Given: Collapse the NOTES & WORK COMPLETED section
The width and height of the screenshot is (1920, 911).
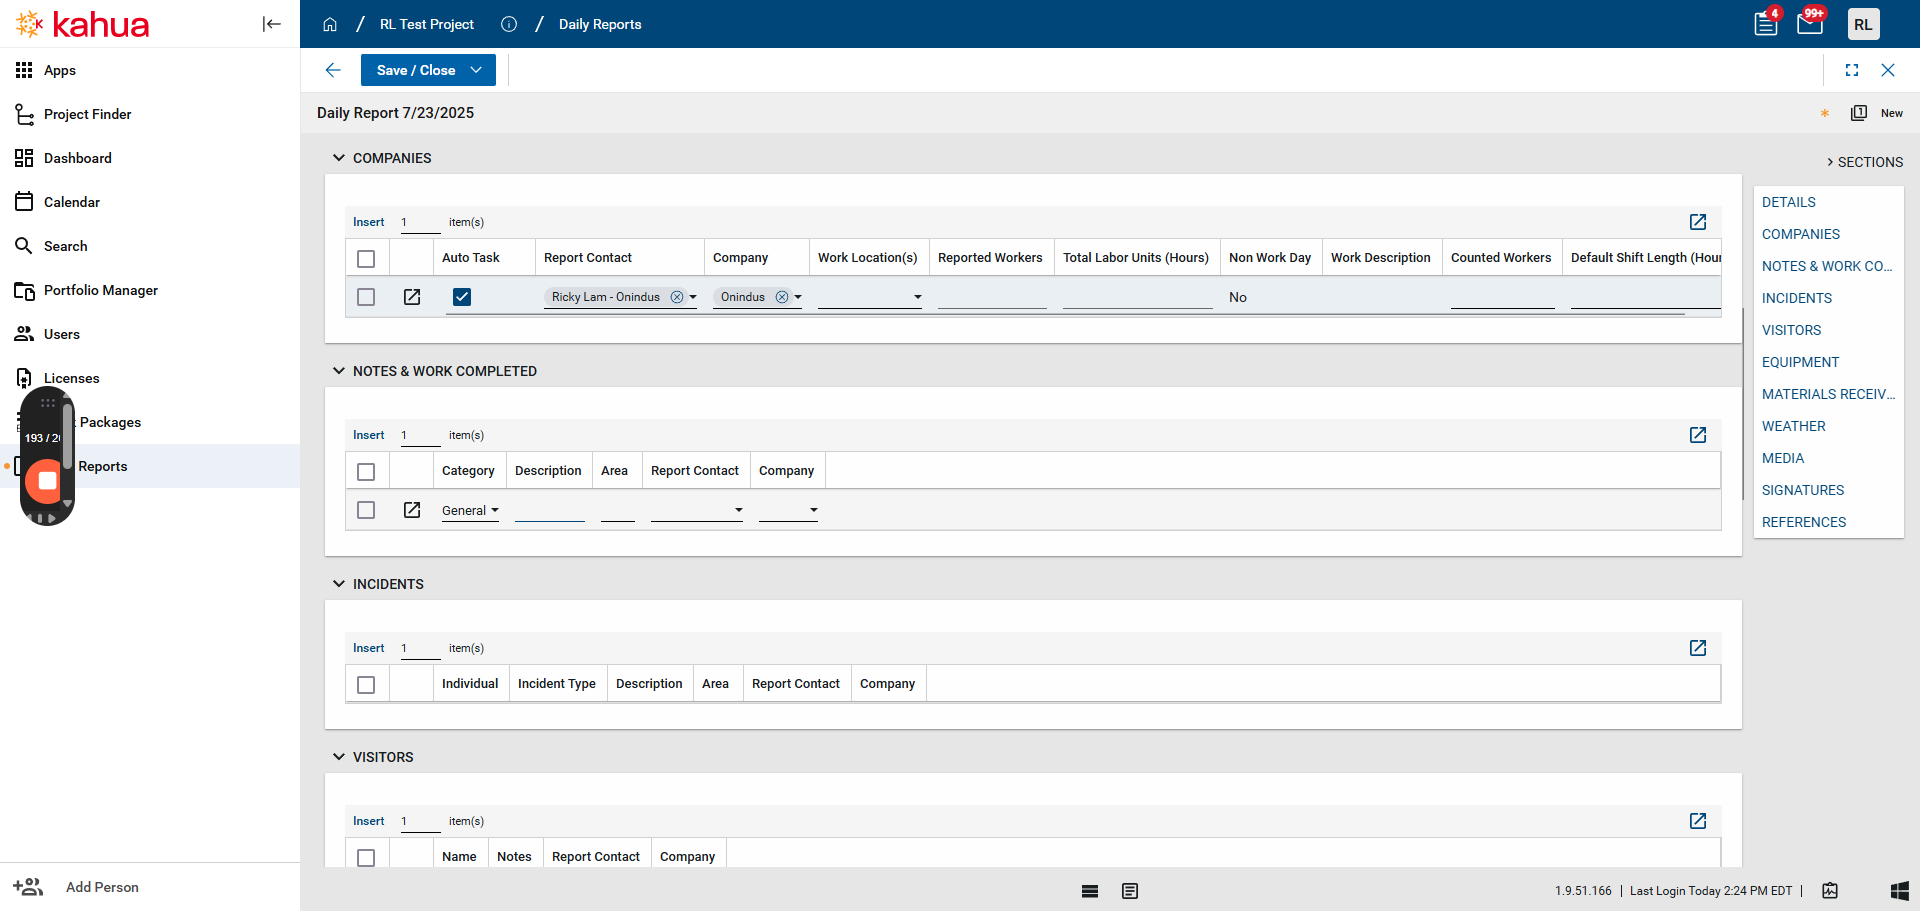Looking at the screenshot, I should [339, 371].
